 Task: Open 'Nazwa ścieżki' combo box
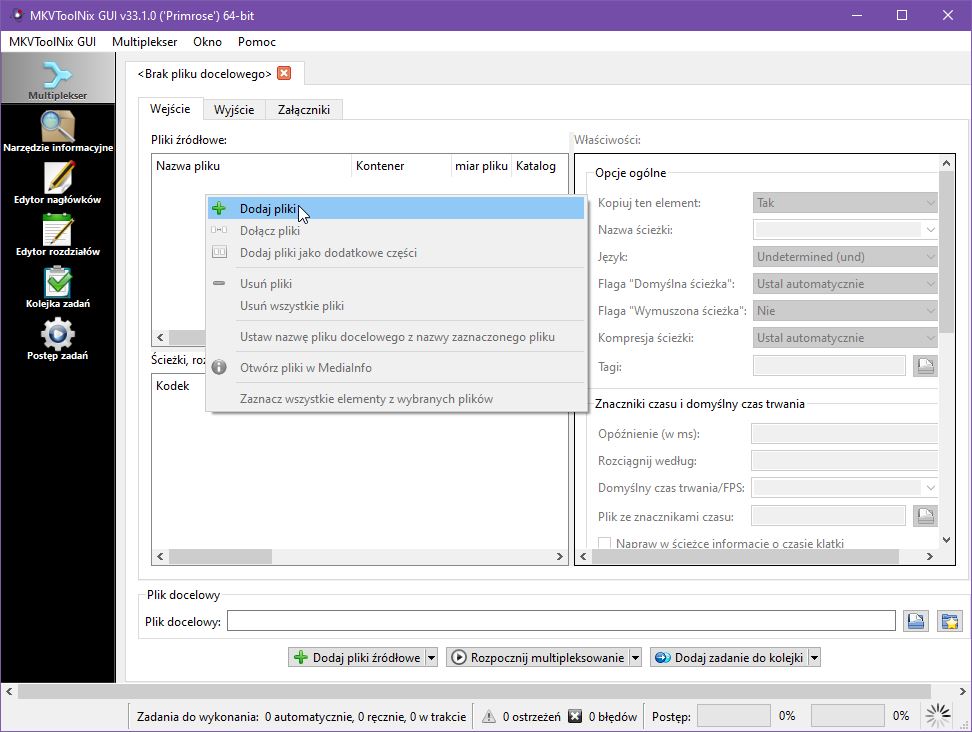tap(845, 229)
